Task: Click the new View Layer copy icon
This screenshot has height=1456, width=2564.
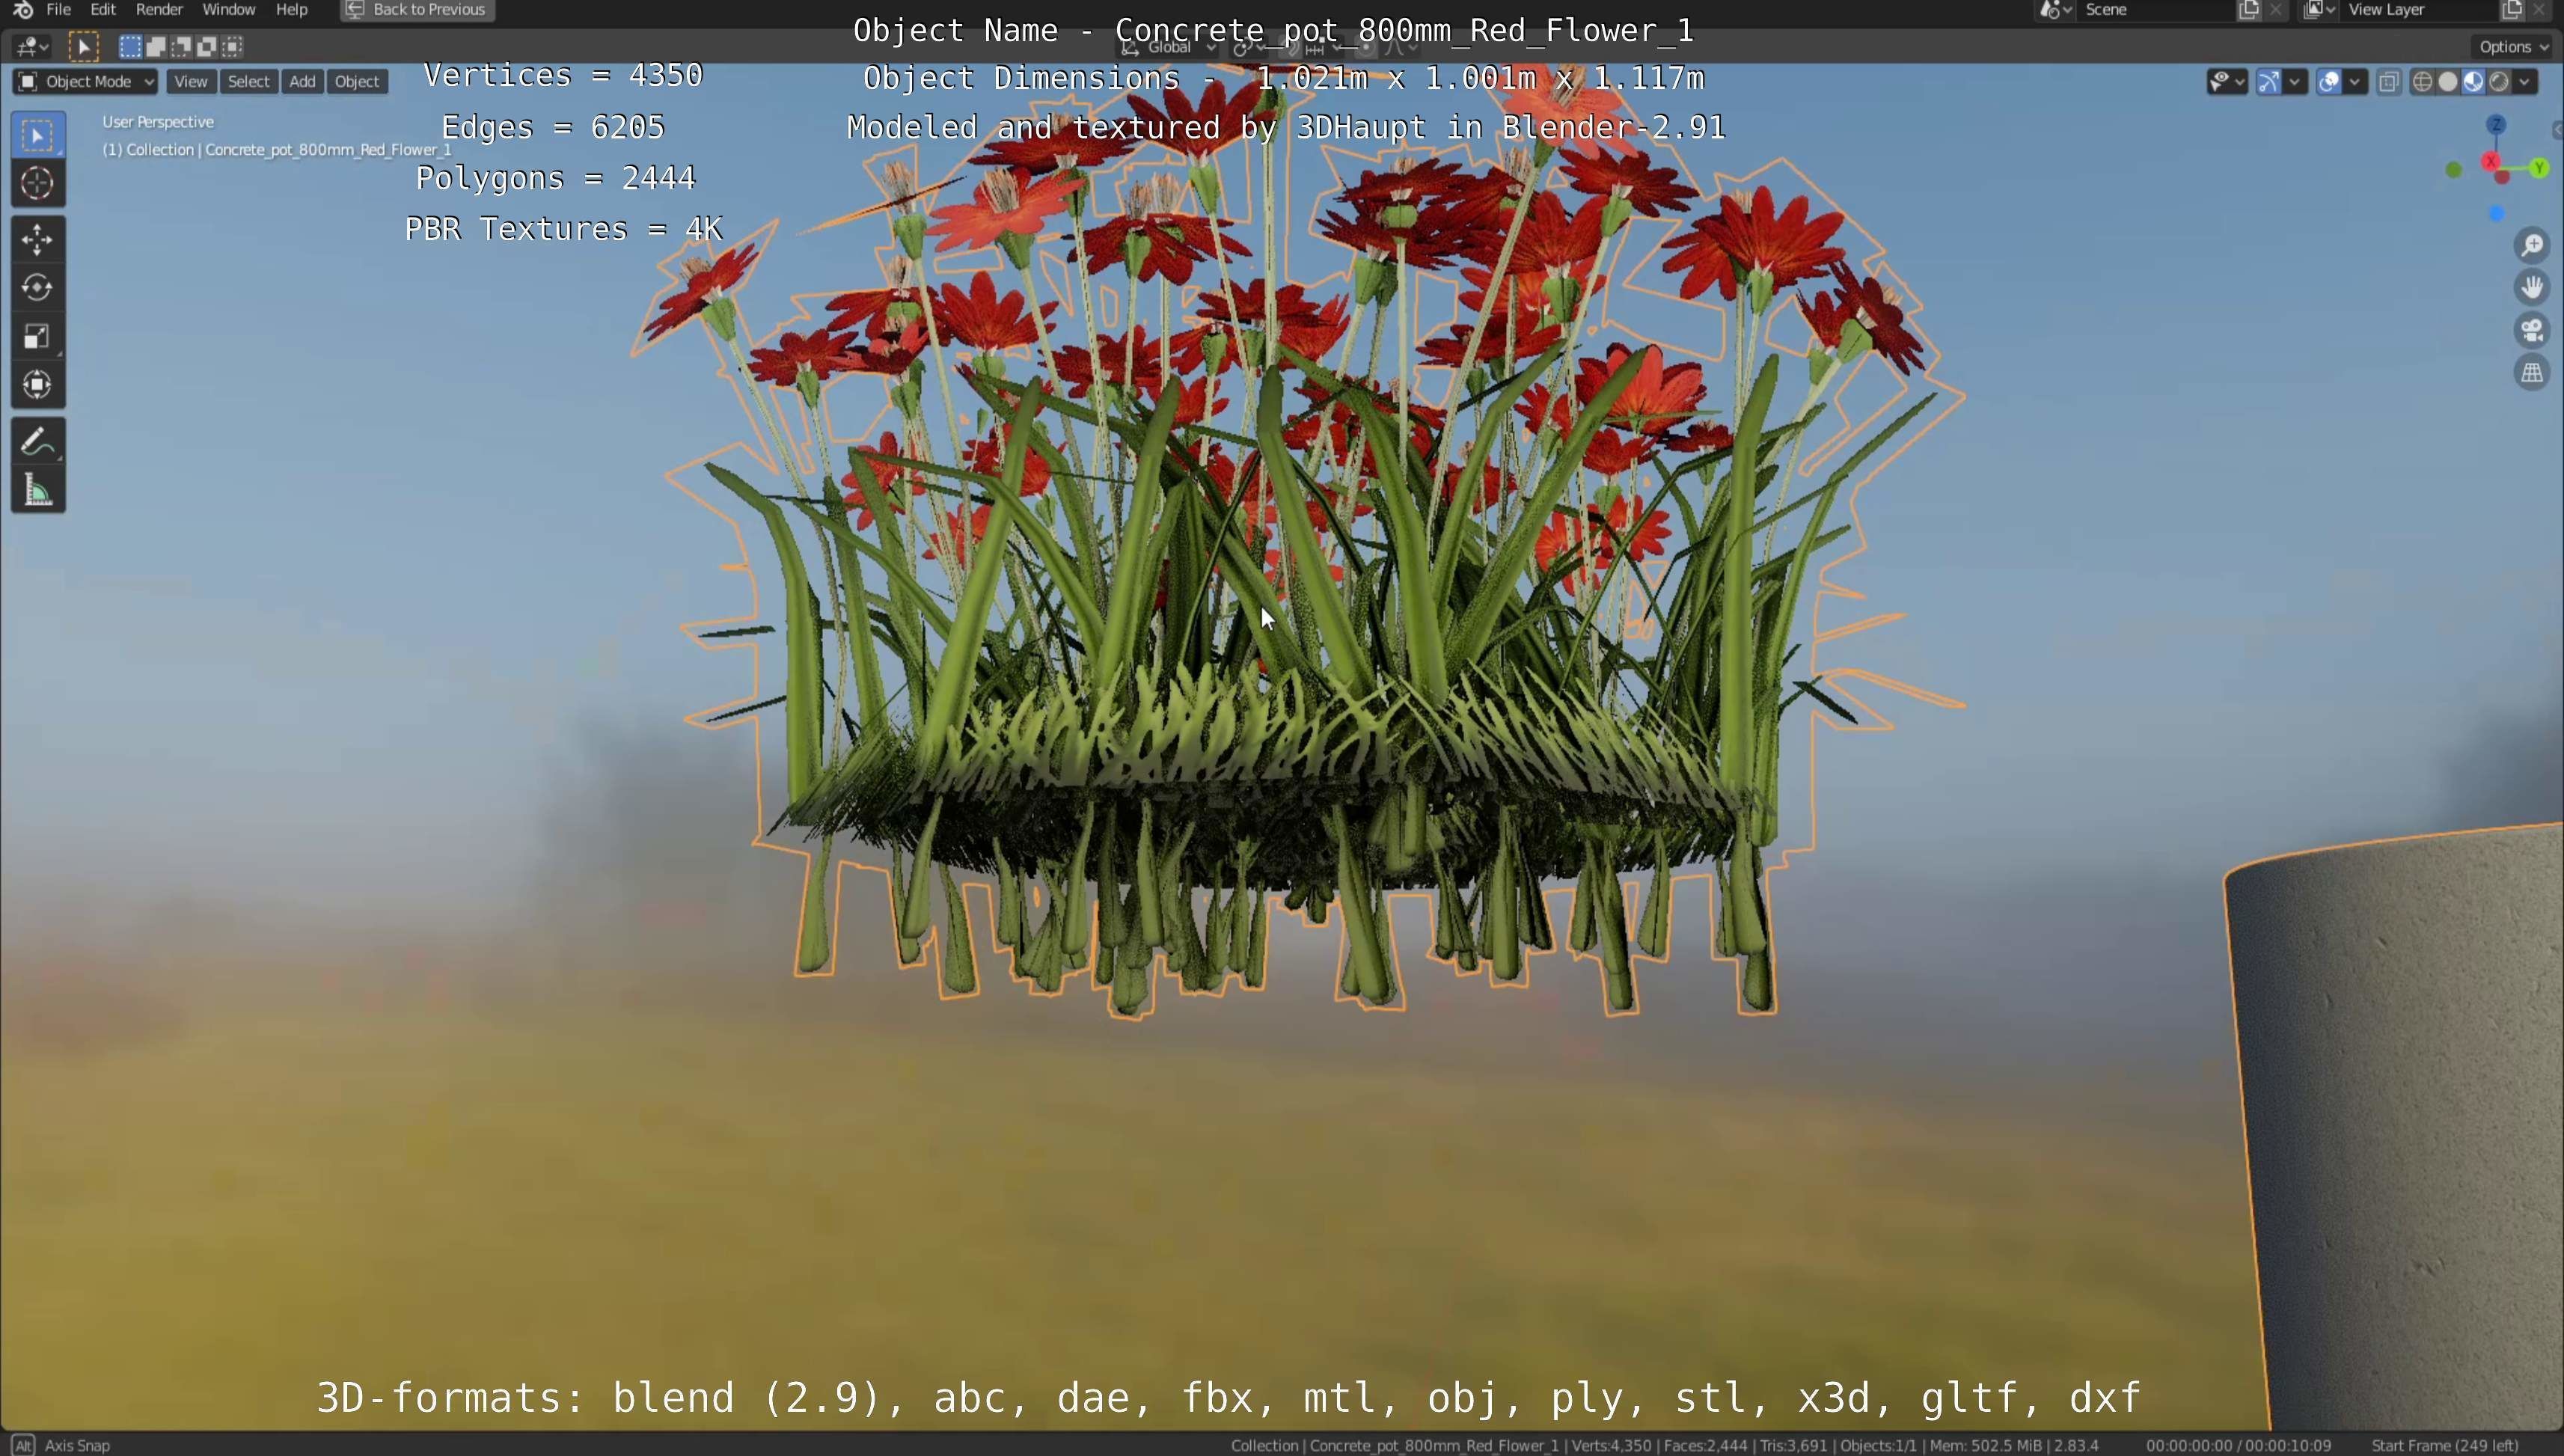Action: click(2512, 10)
